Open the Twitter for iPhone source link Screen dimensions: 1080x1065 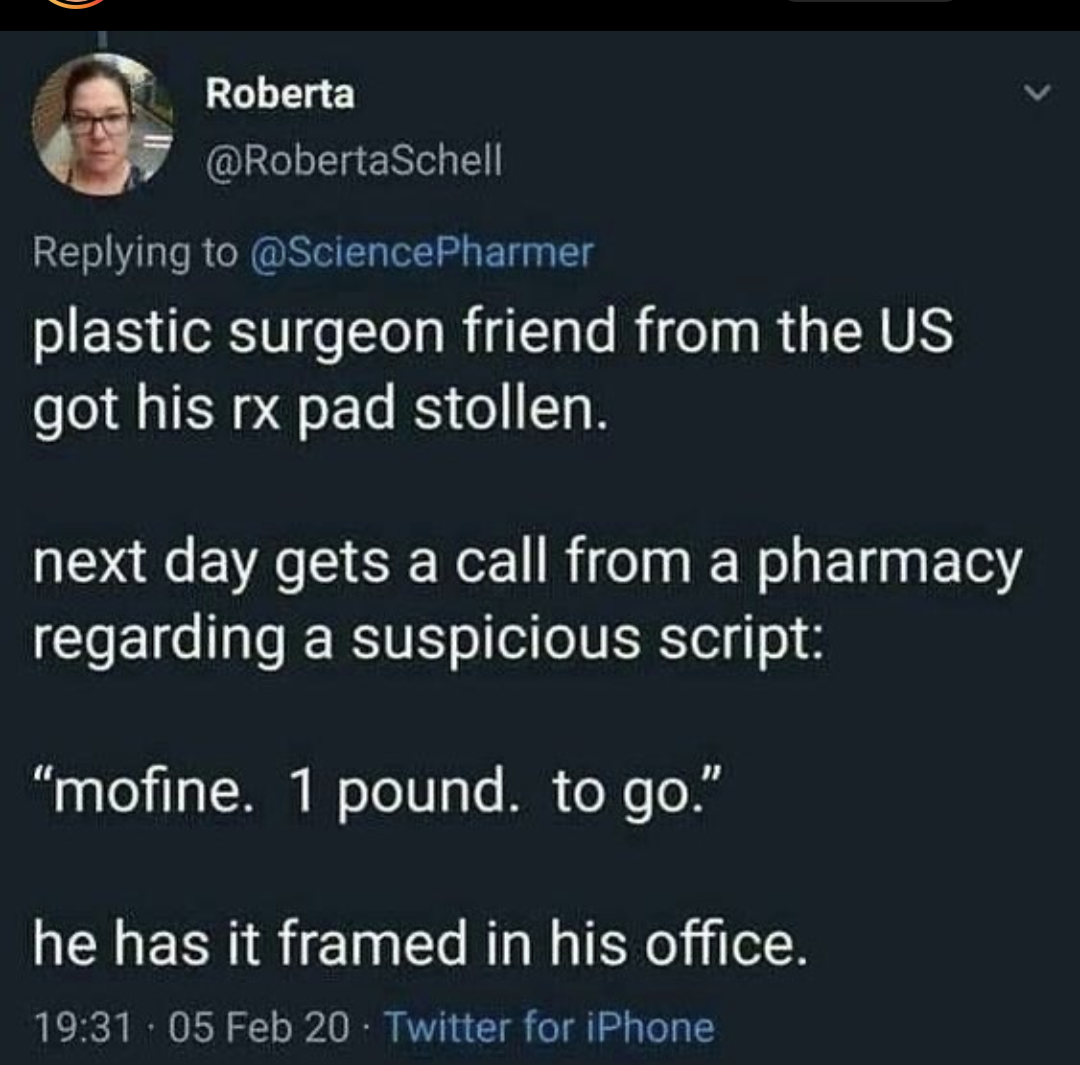point(549,1027)
